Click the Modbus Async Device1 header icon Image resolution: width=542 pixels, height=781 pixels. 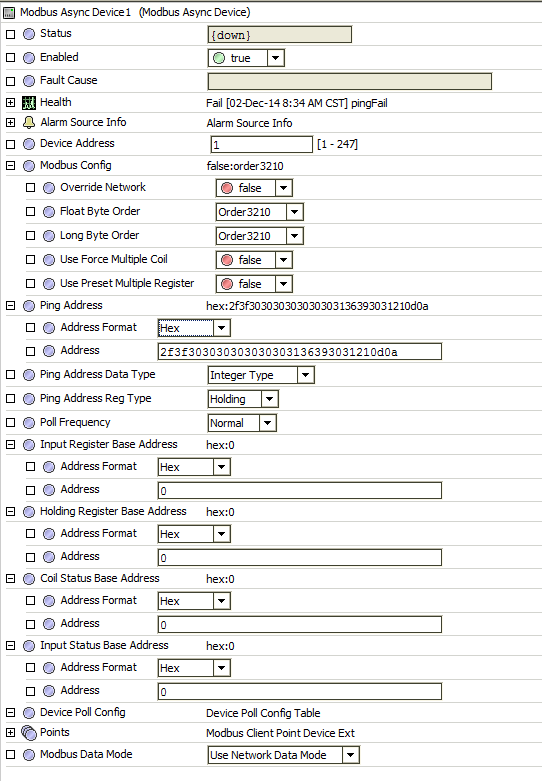8,12
